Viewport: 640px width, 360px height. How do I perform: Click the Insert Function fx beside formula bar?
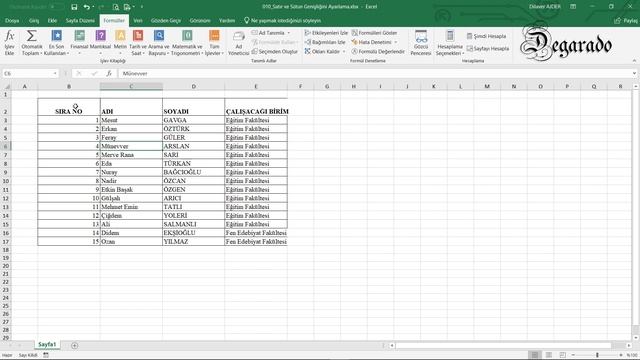[x=109, y=73]
